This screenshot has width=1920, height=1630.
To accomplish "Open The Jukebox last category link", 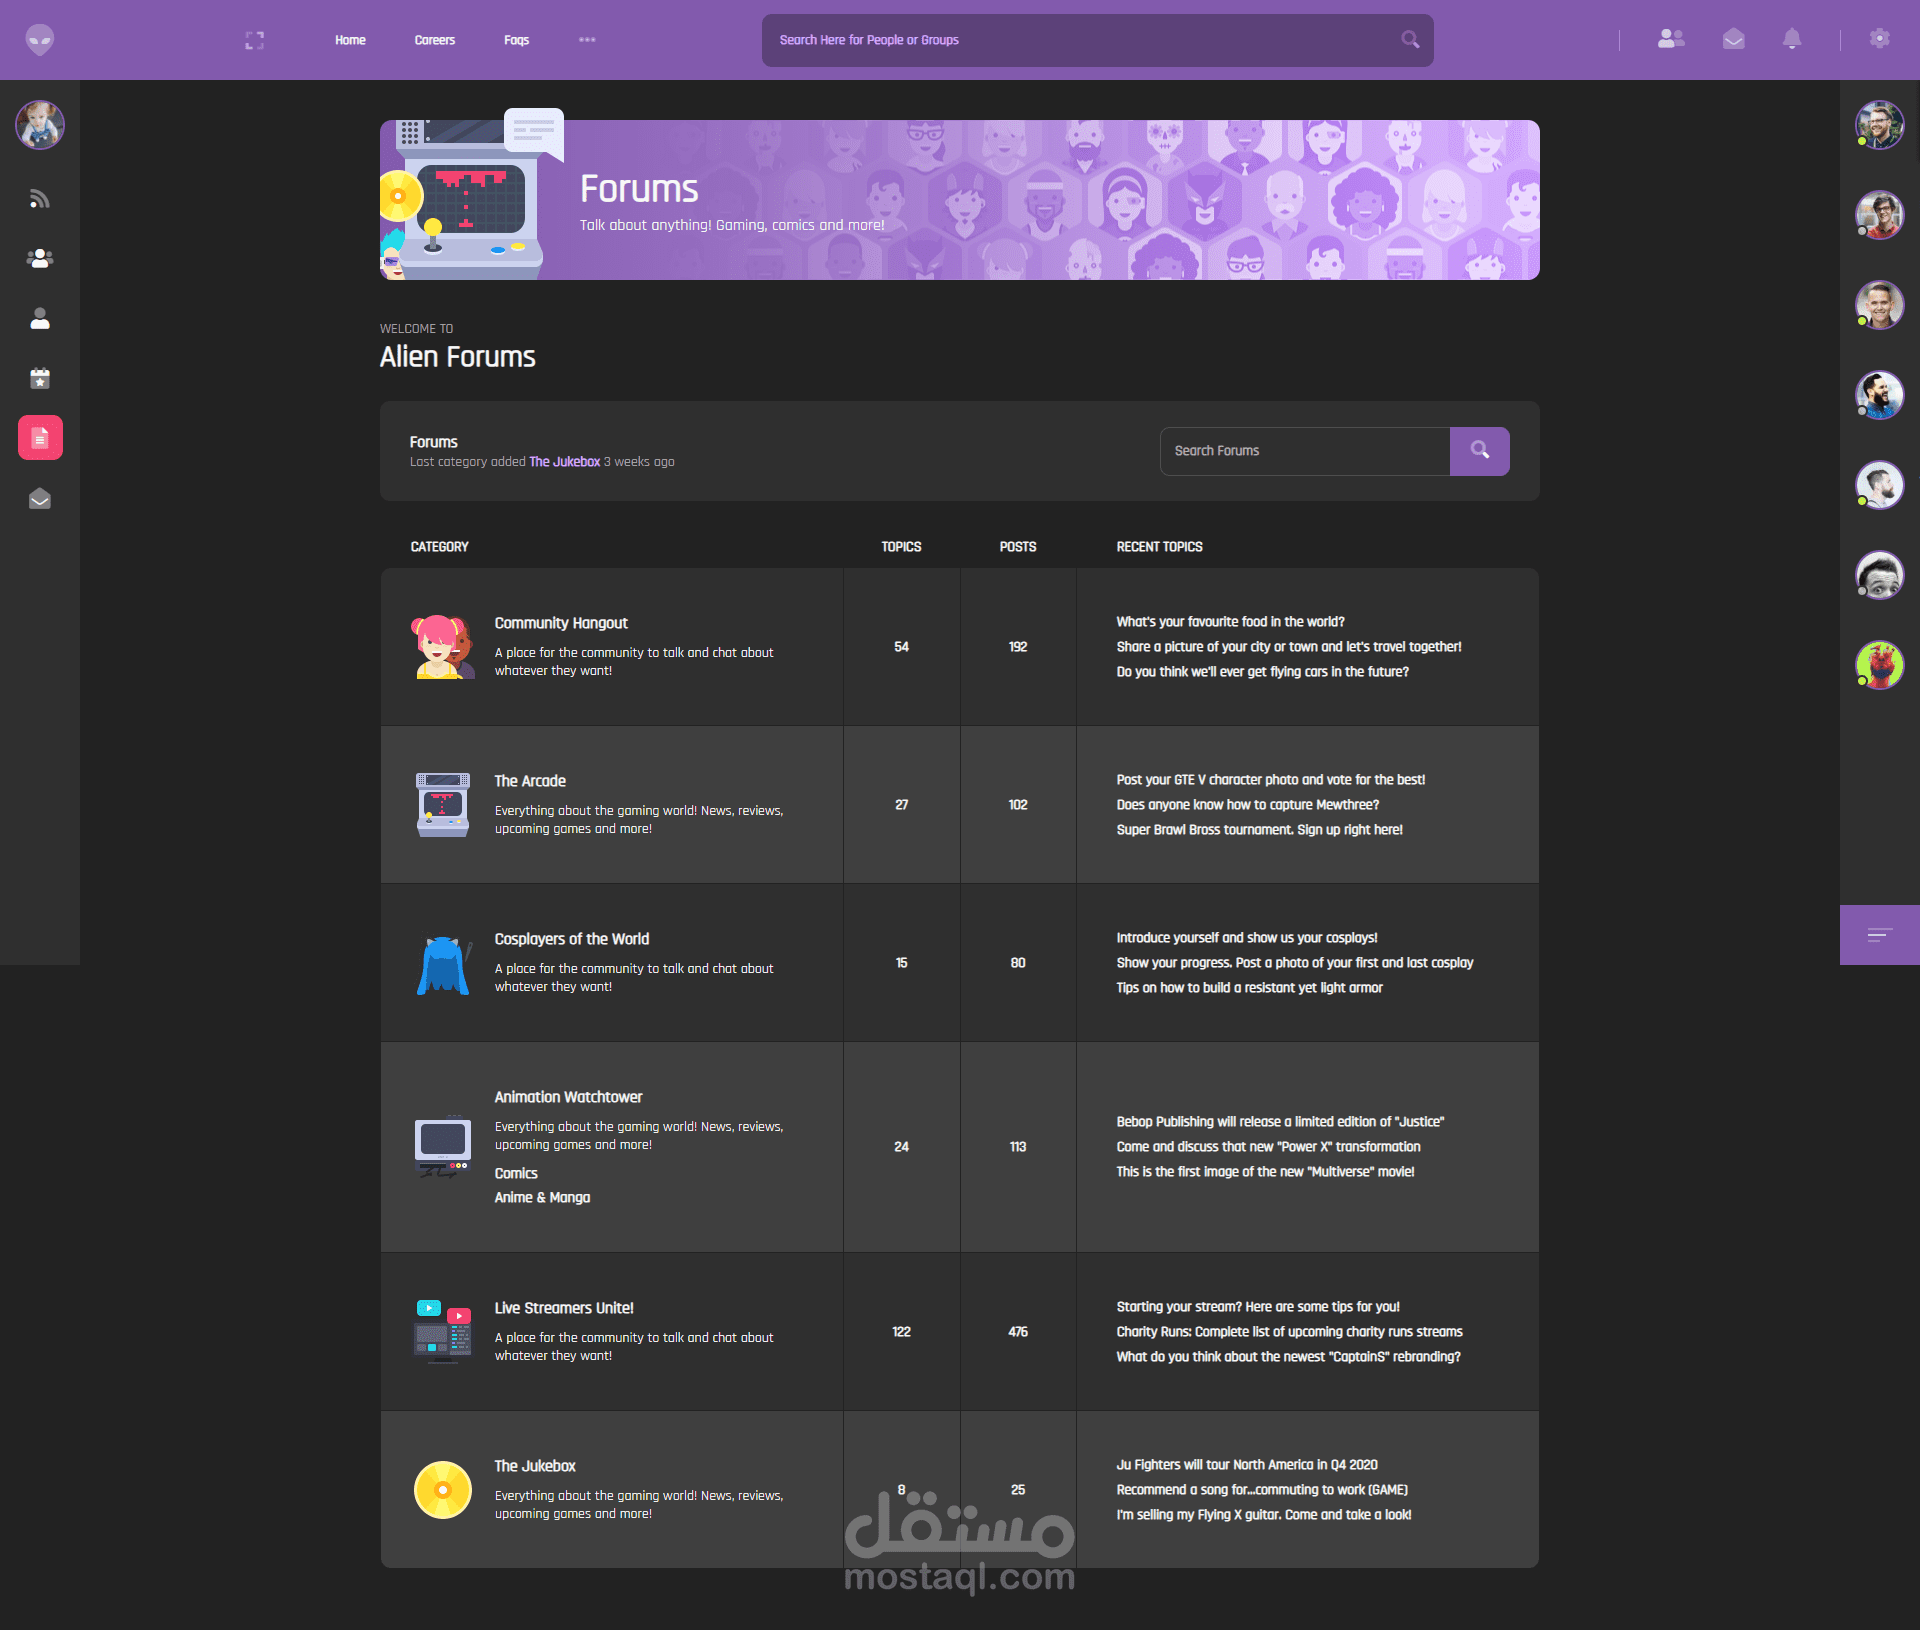I will click(x=564, y=462).
